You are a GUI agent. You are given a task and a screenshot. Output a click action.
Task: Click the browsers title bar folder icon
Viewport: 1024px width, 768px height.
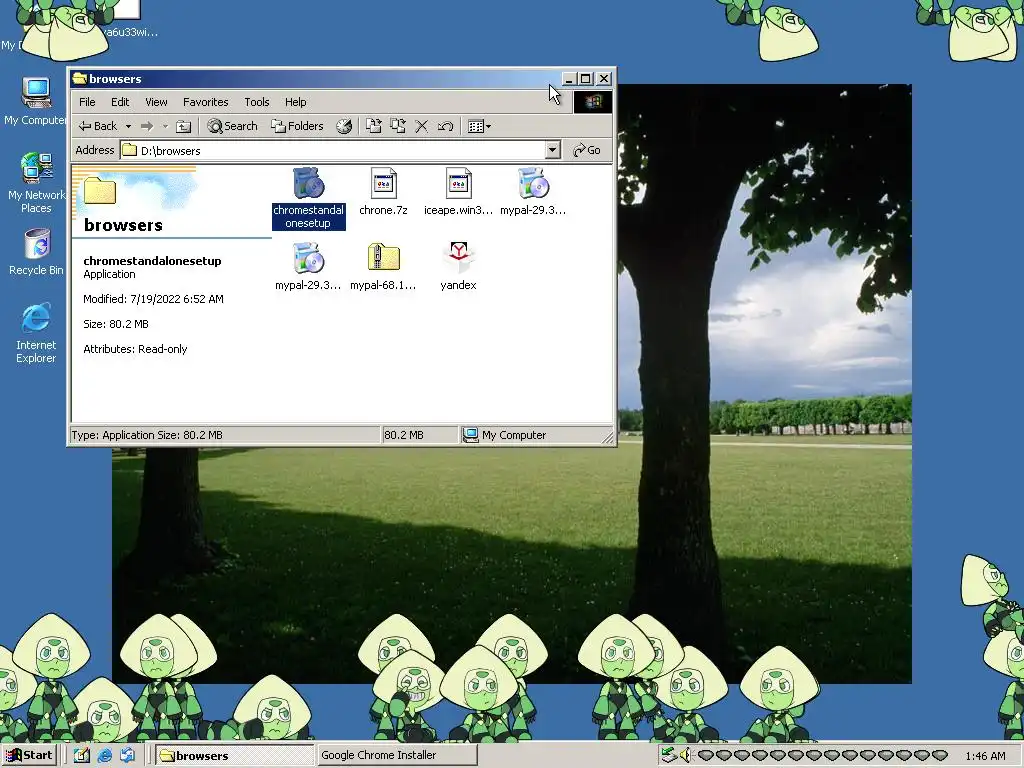(80, 79)
